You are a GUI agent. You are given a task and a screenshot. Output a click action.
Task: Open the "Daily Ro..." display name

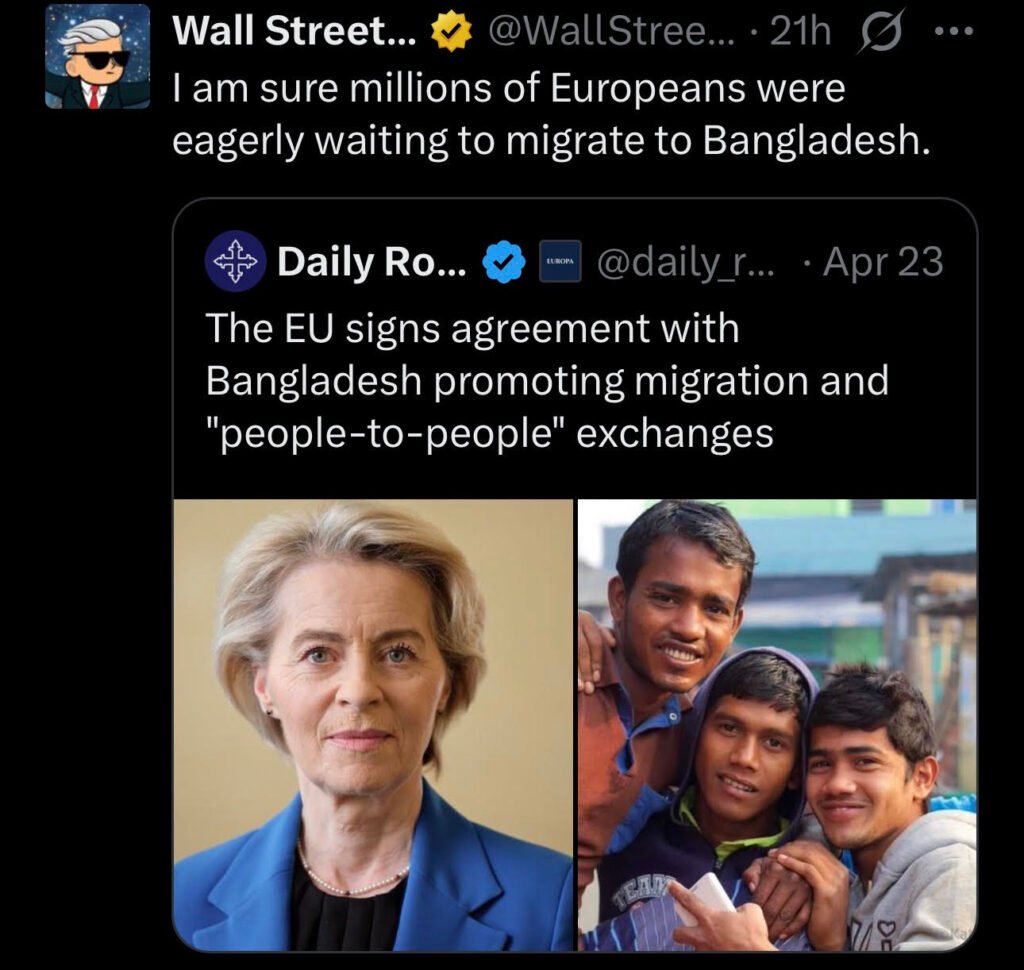(x=371, y=262)
